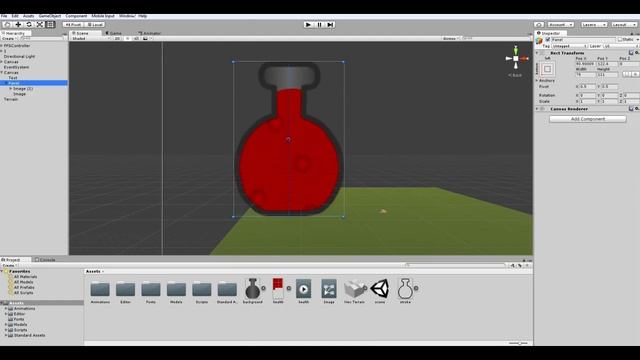The width and height of the screenshot is (640, 360).
Task: Click the Step frame button
Action: click(x=330, y=25)
